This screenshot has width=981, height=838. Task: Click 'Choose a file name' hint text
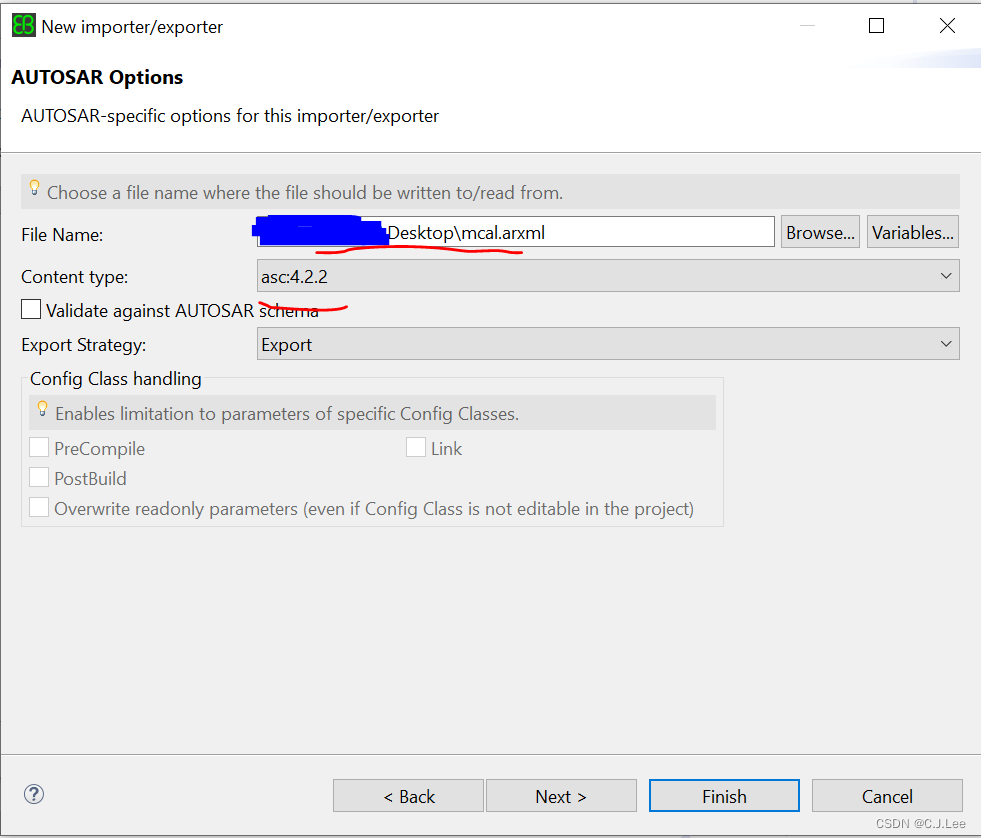pos(305,193)
